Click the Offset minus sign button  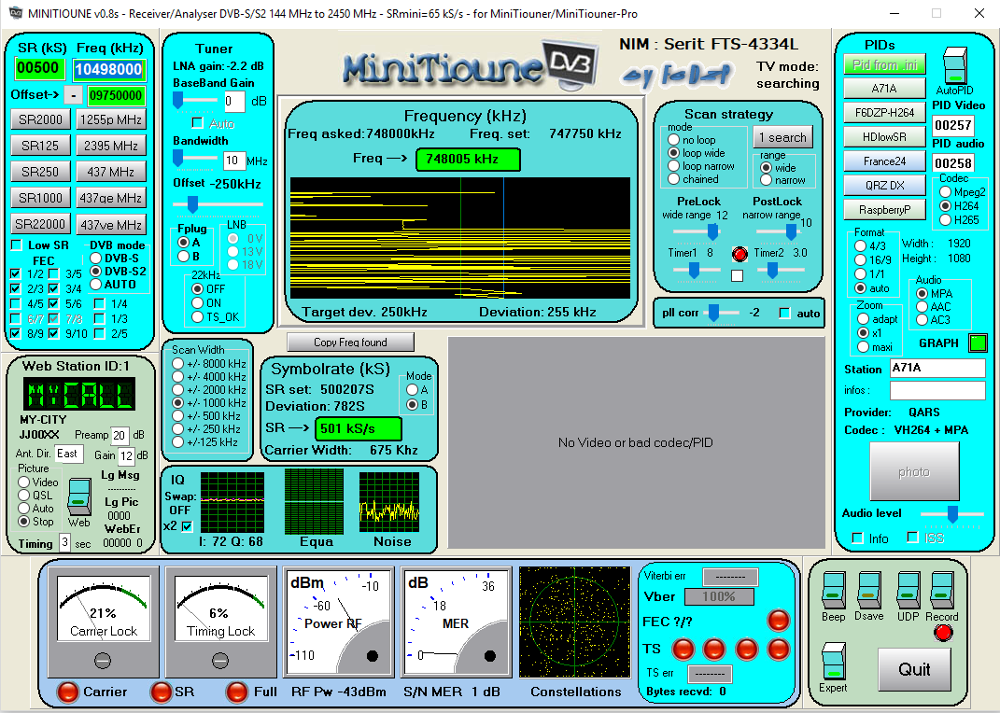pos(74,96)
